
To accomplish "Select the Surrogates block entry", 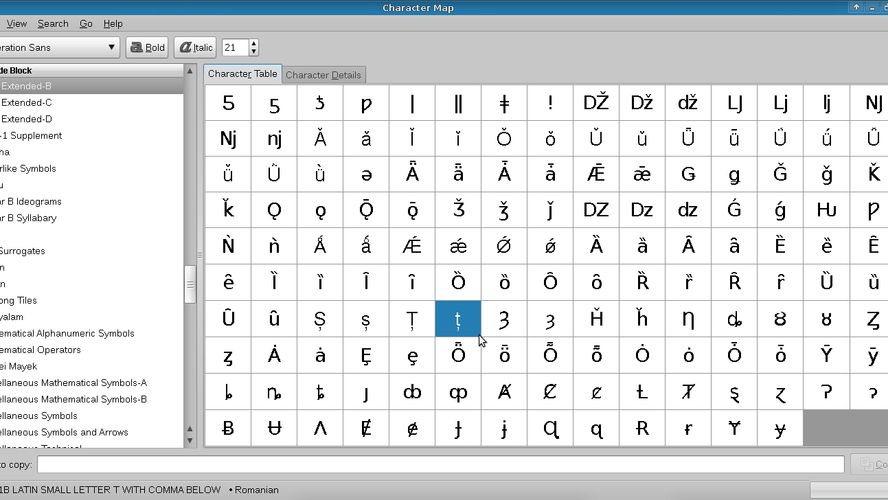I will 91,250.
